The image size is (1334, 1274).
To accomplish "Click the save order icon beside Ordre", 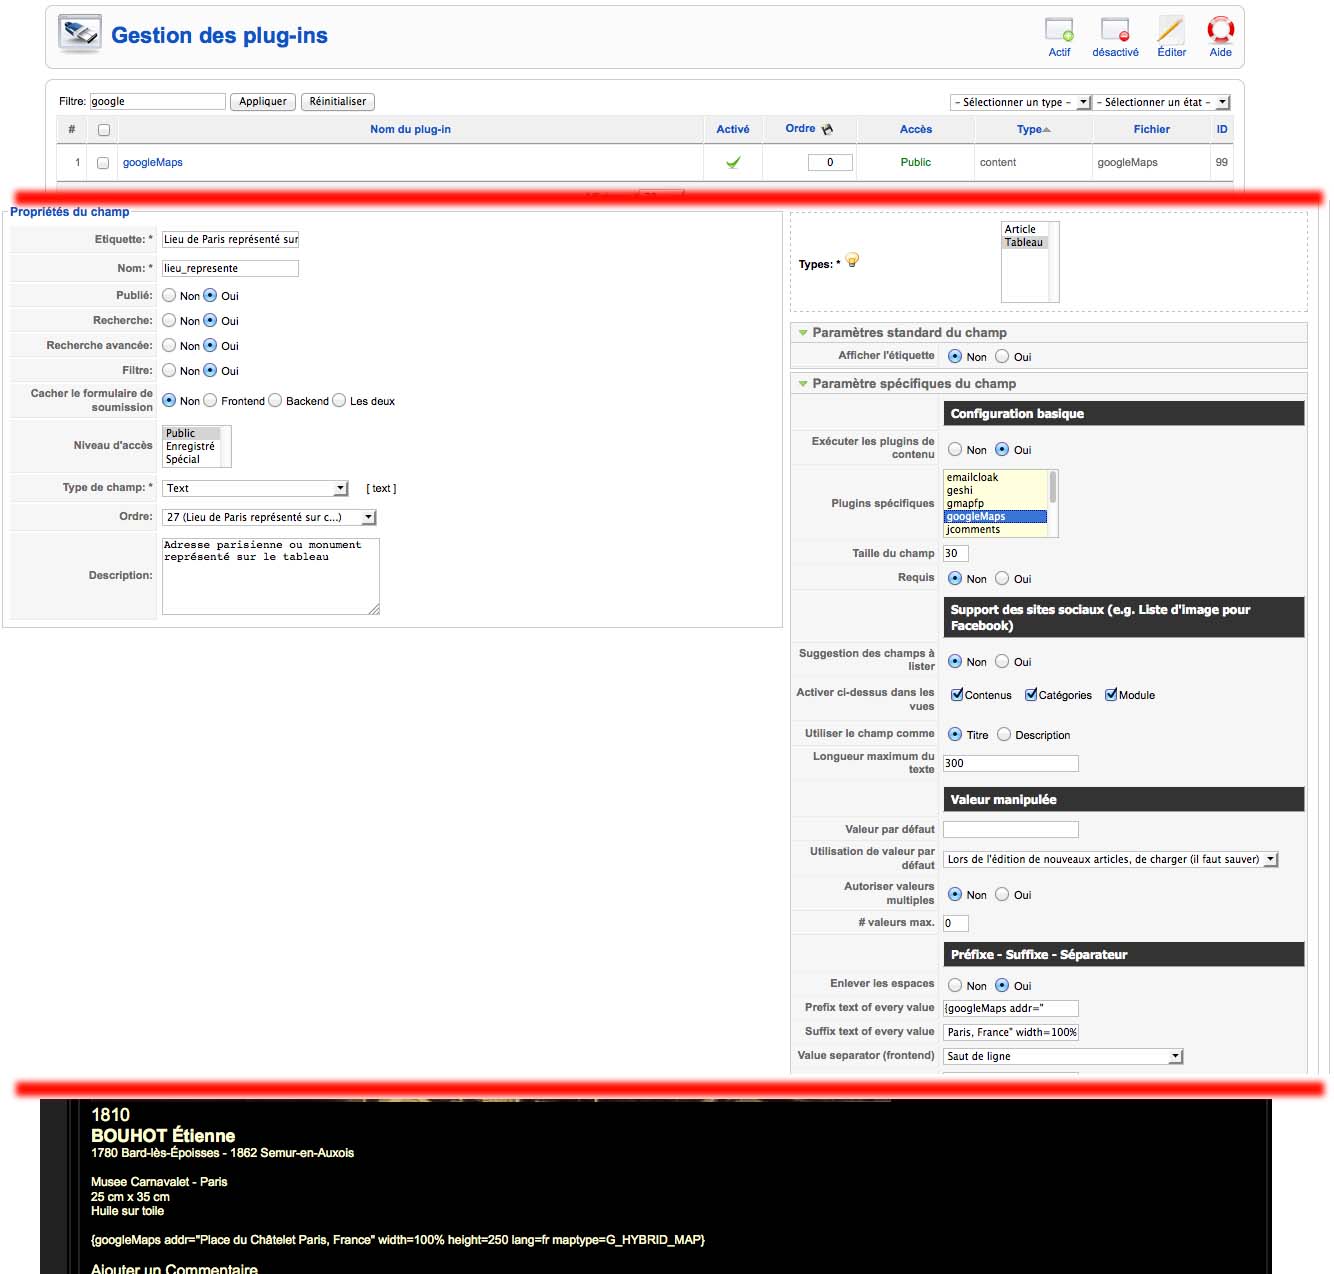I will click(827, 129).
